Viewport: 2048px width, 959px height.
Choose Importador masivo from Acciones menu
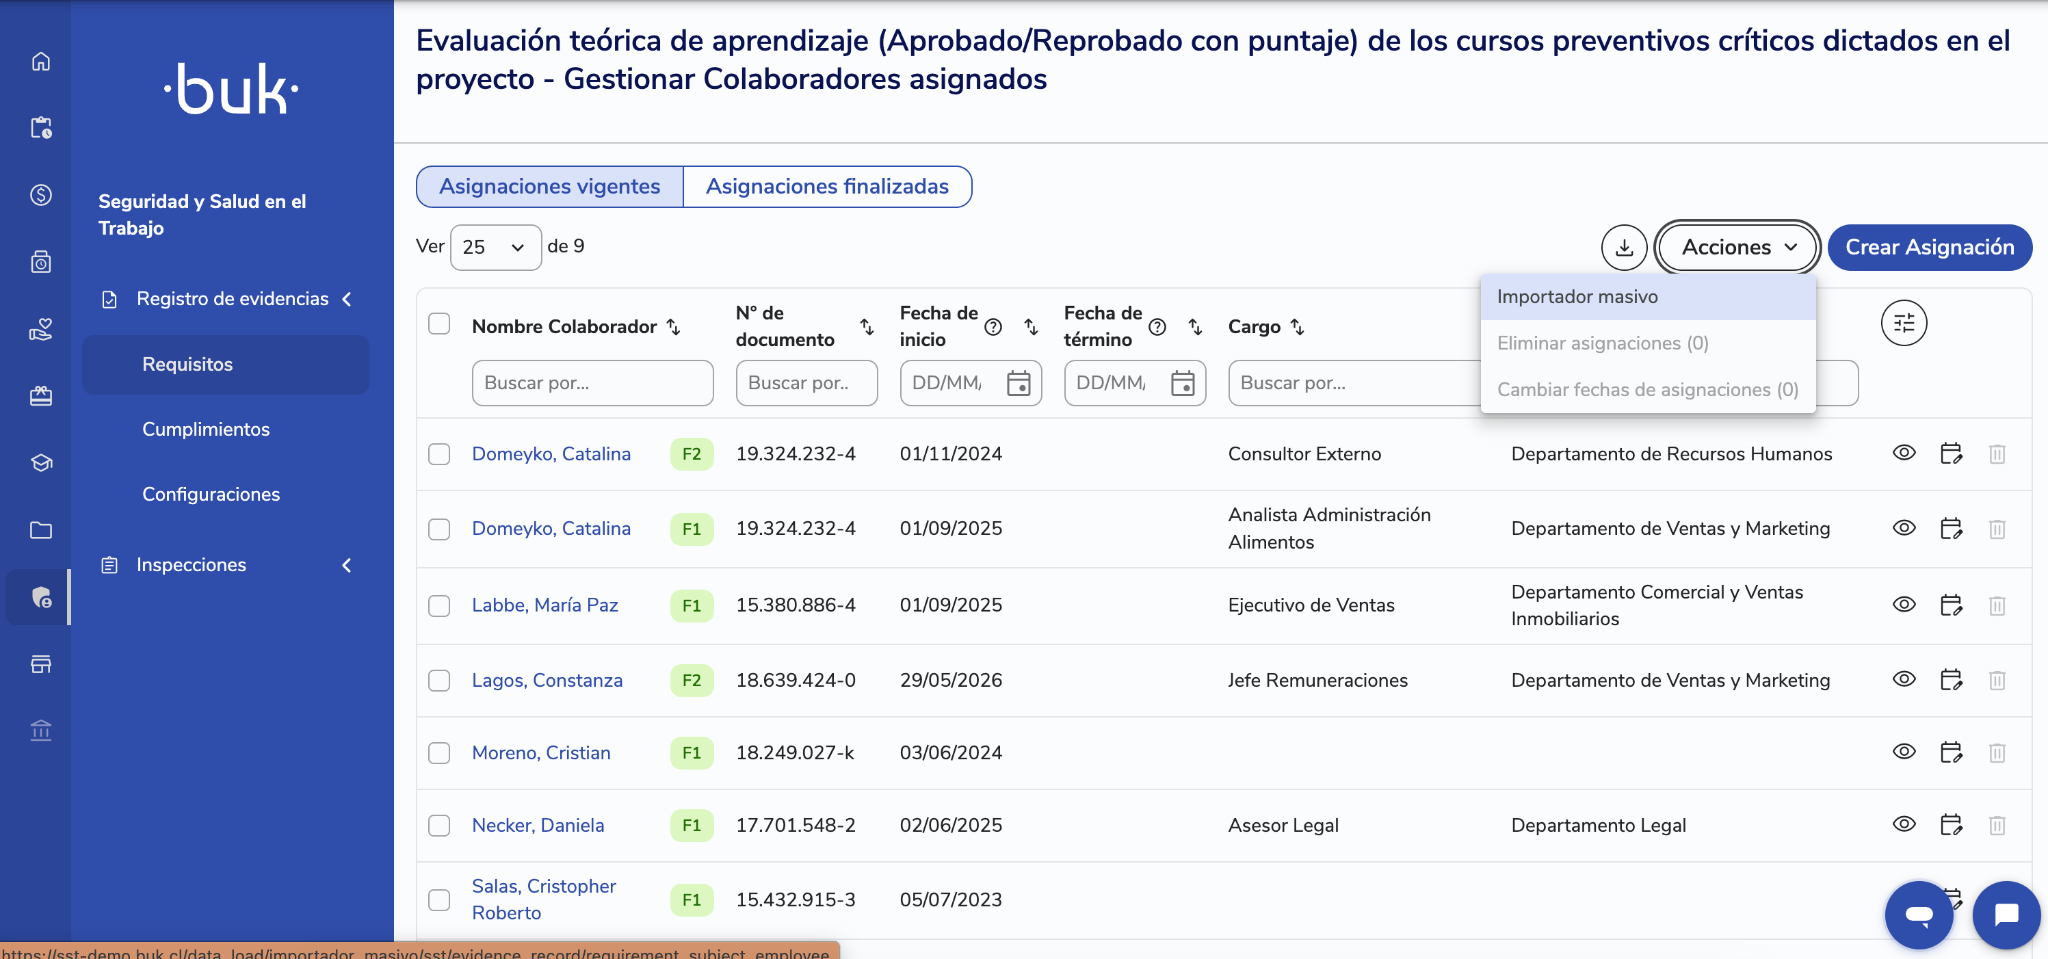1648,297
